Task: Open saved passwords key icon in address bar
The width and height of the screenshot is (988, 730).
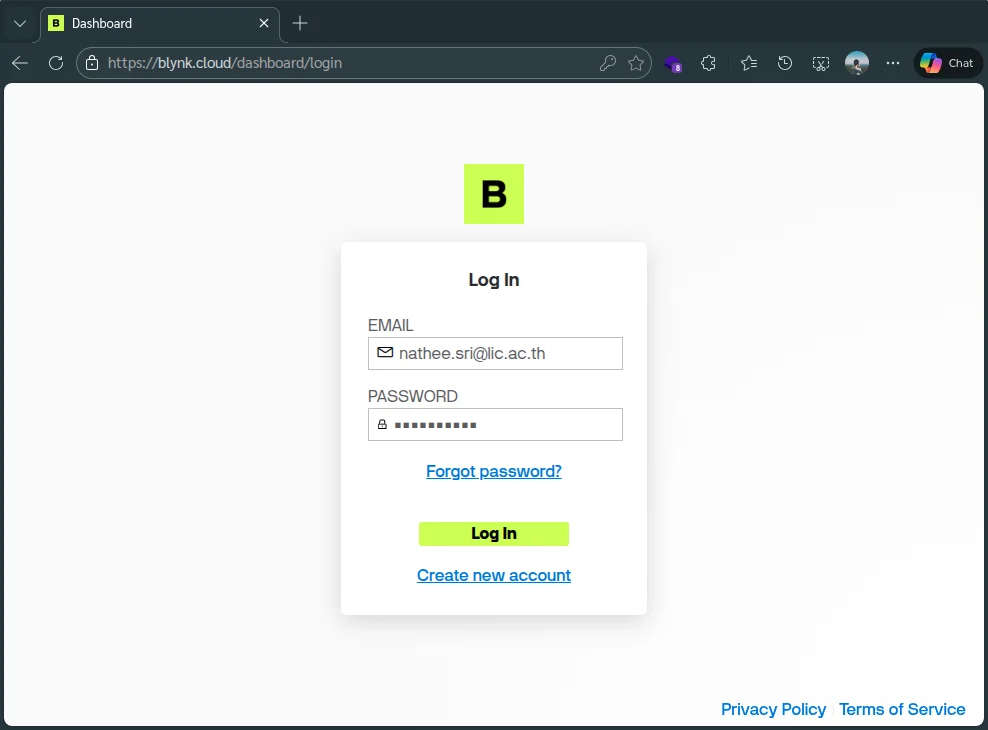Action: 607,63
